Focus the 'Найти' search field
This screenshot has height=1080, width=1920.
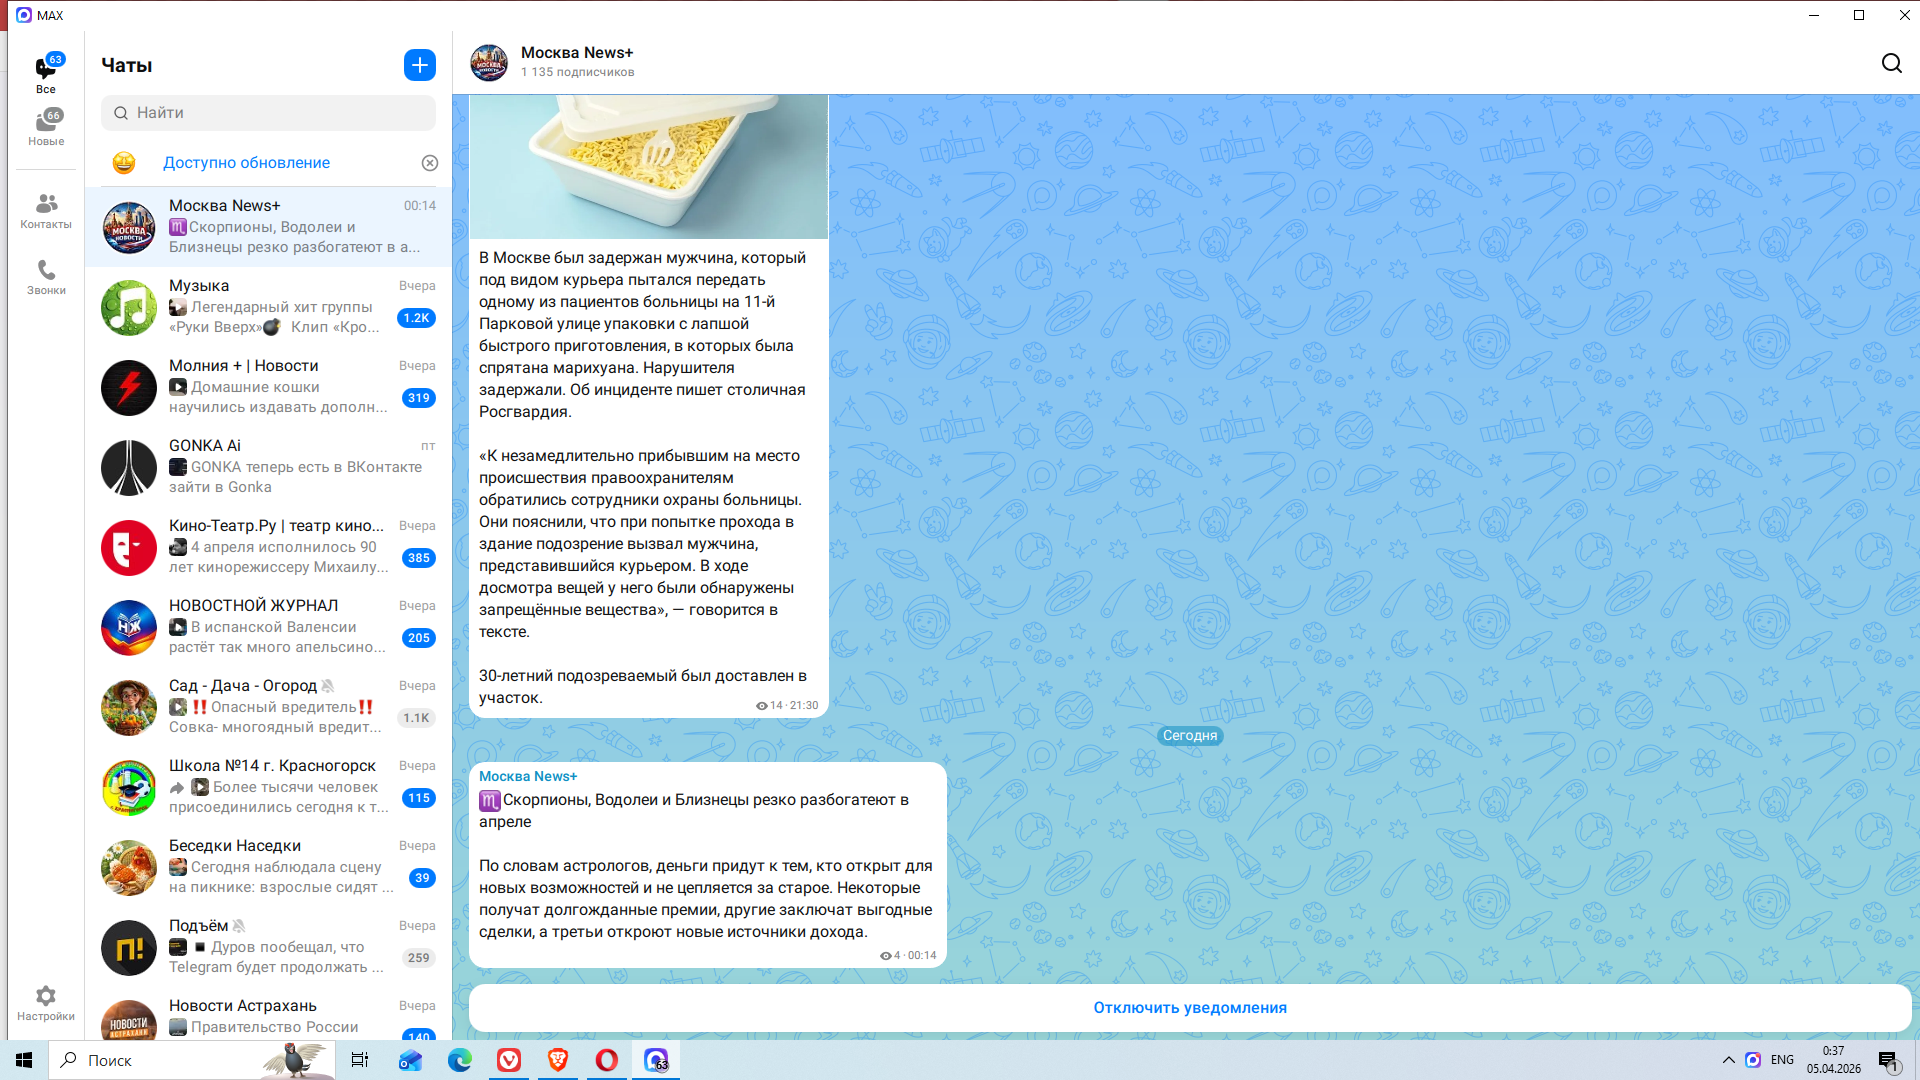tap(268, 113)
